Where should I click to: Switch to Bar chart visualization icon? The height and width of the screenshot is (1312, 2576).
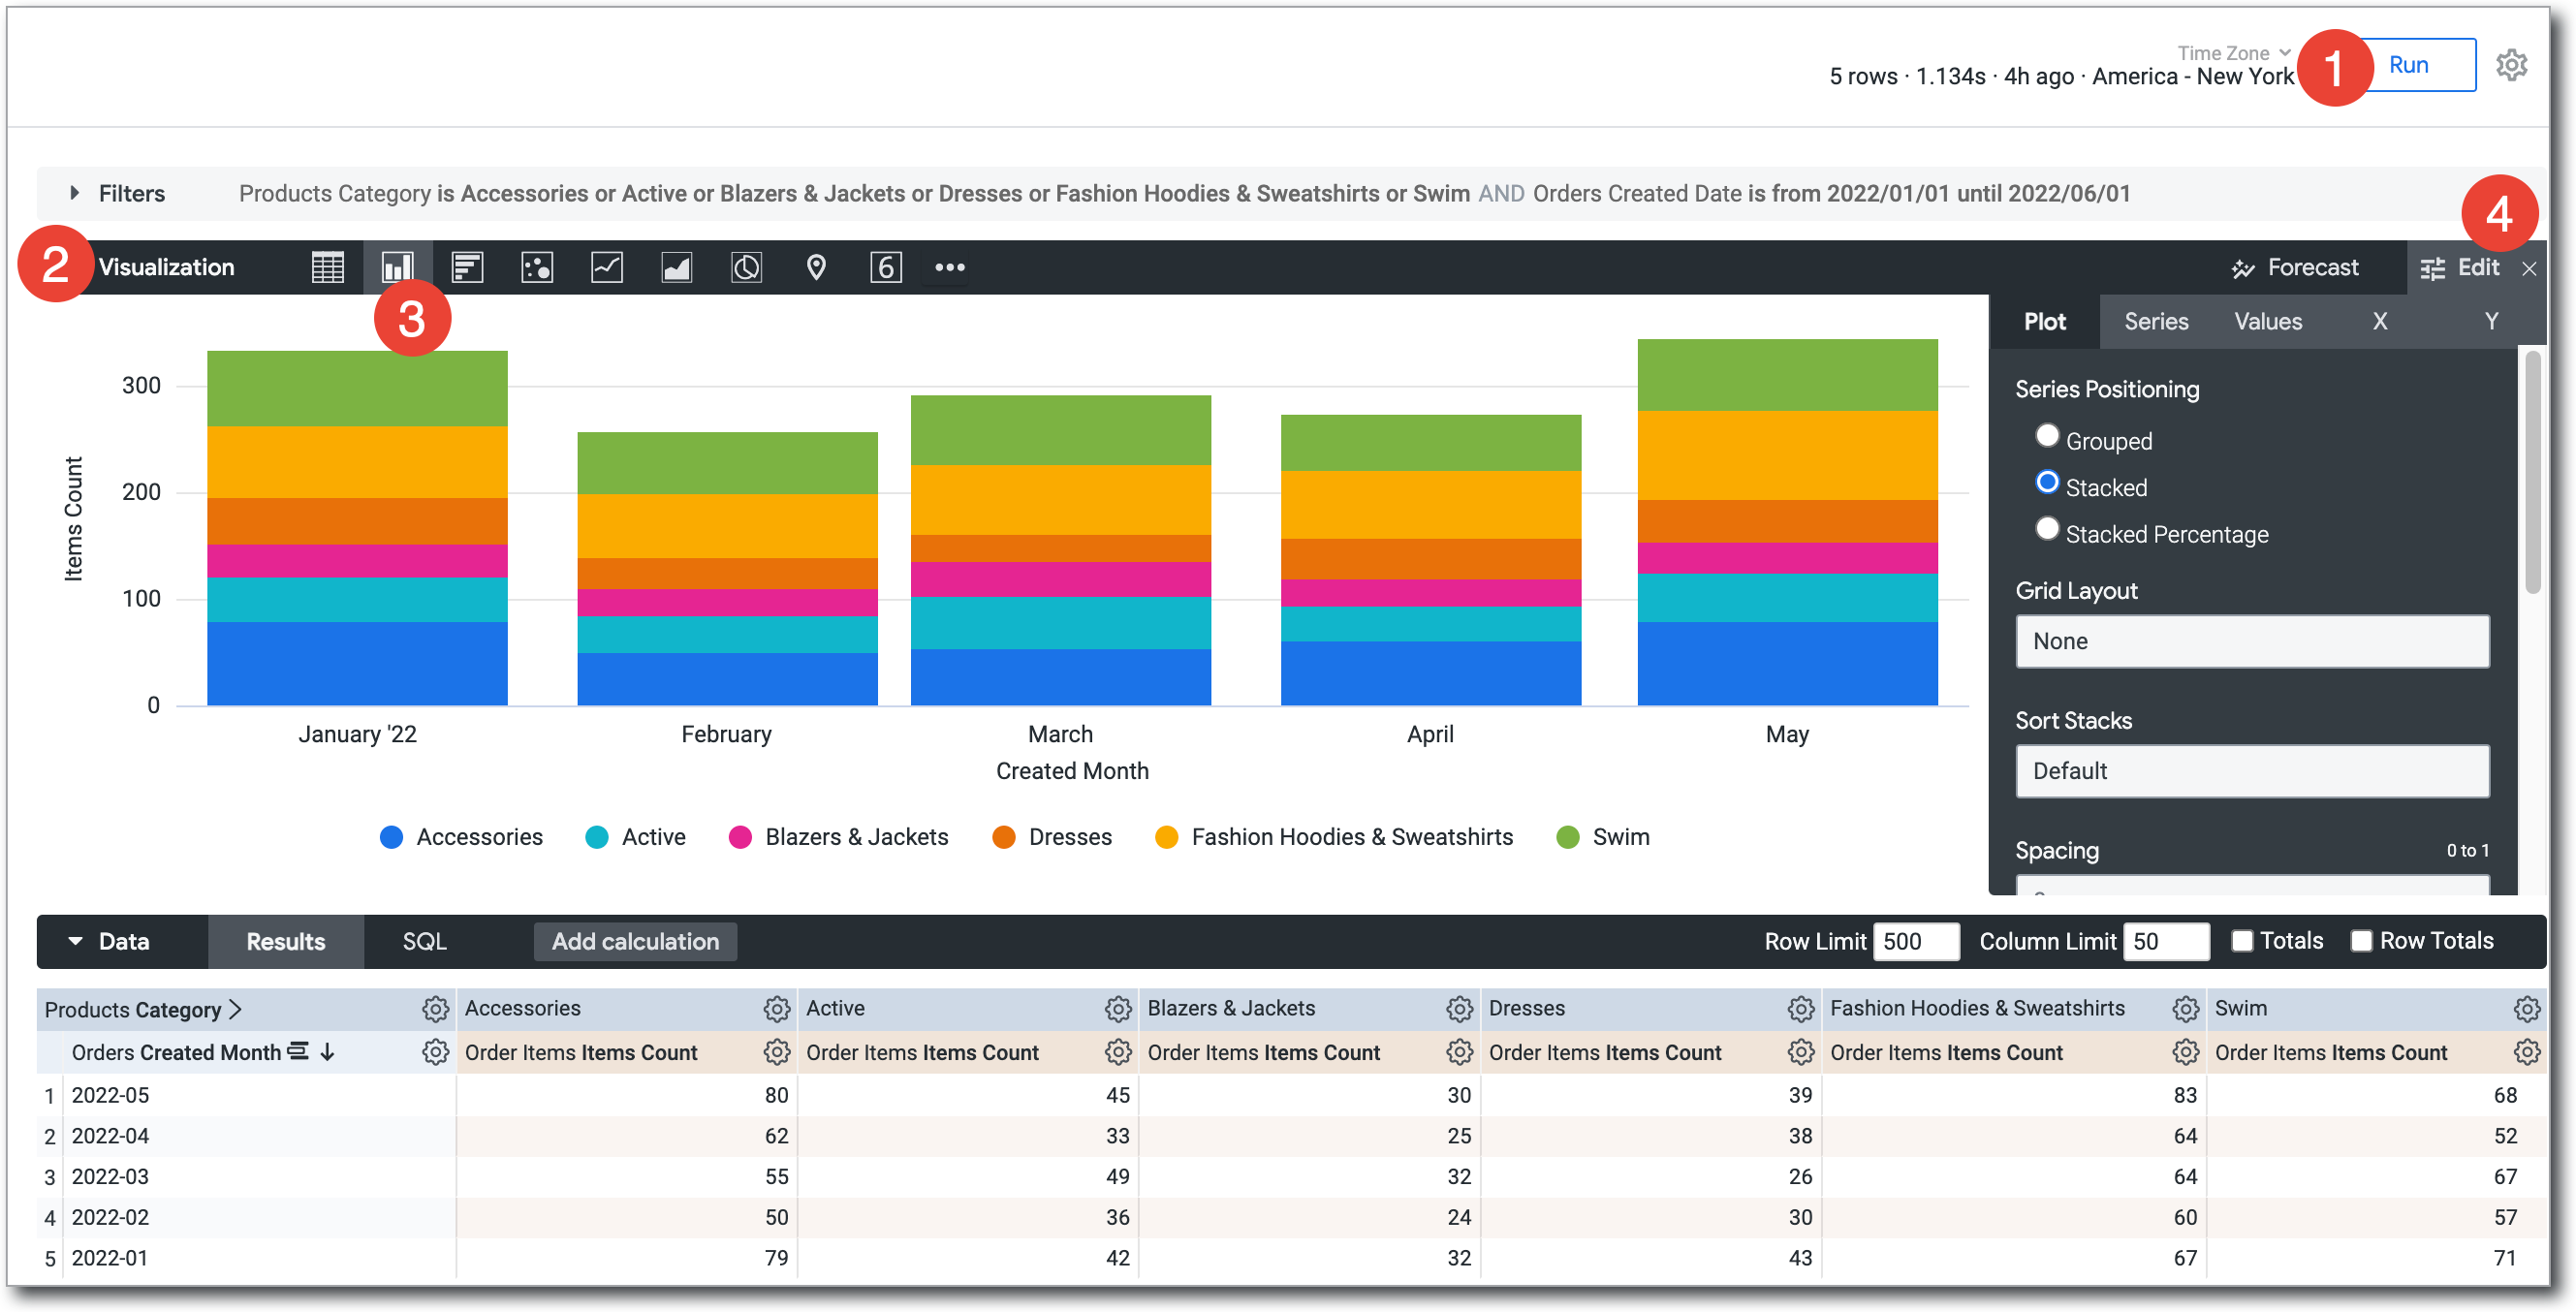[x=467, y=267]
